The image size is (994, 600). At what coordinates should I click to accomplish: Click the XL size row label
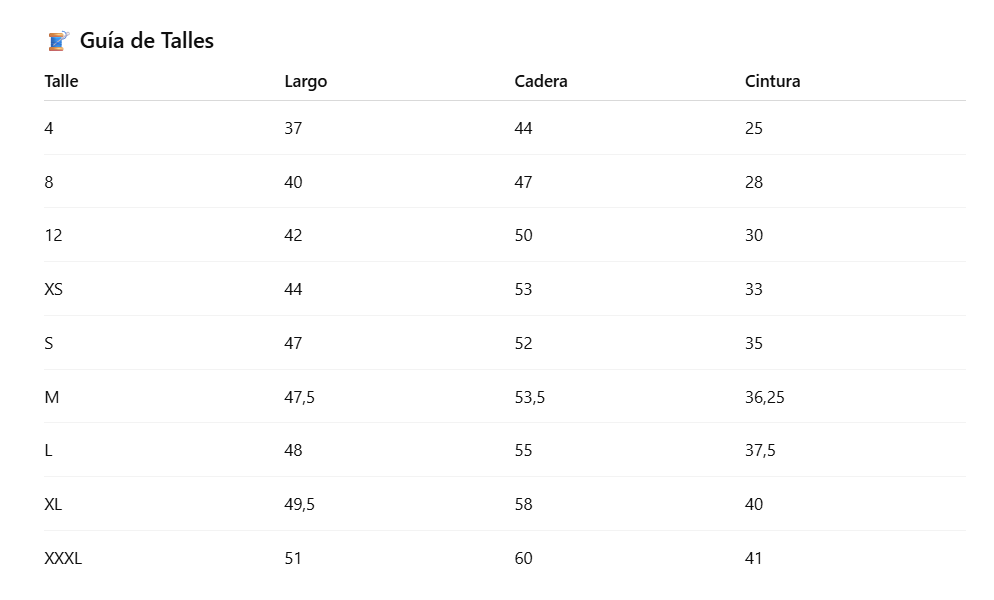[53, 504]
